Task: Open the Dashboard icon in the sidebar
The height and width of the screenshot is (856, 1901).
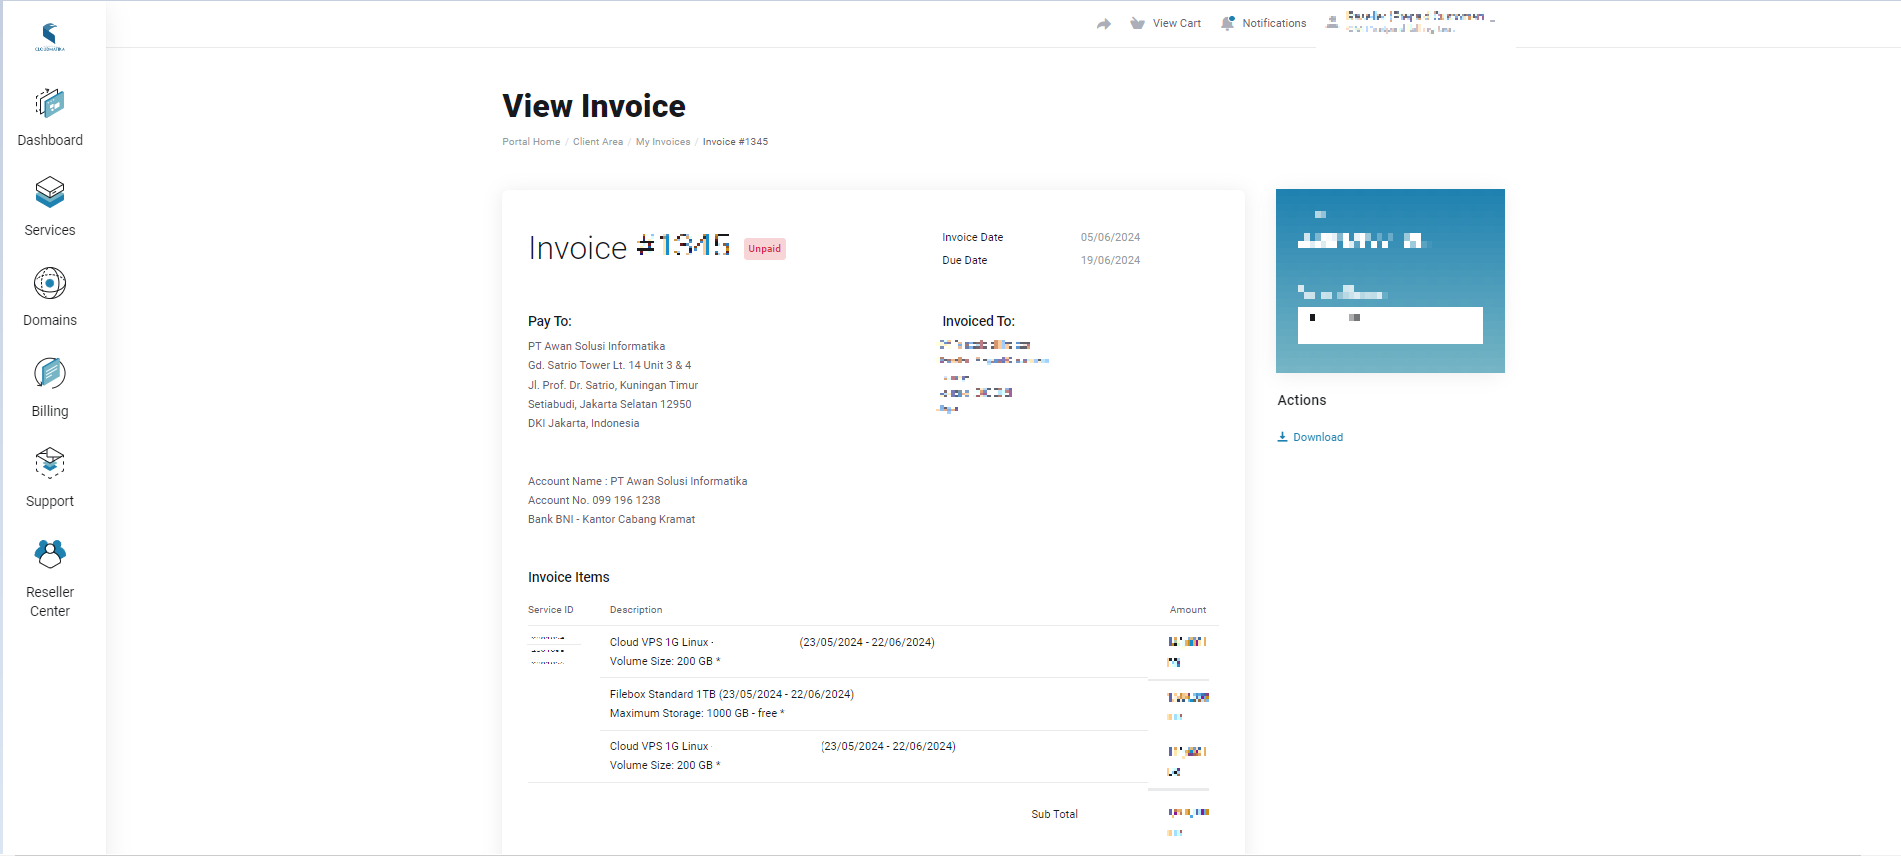Action: point(50,103)
